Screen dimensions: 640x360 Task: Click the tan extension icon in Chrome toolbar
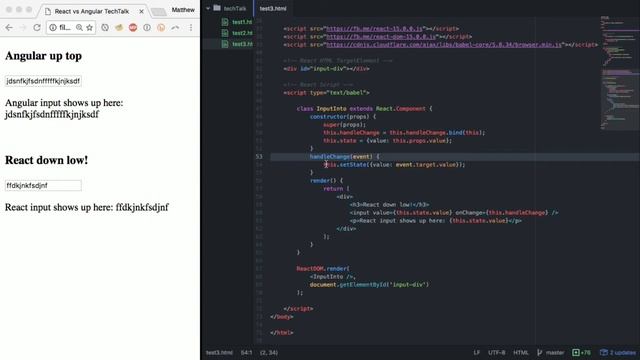(x=119, y=27)
